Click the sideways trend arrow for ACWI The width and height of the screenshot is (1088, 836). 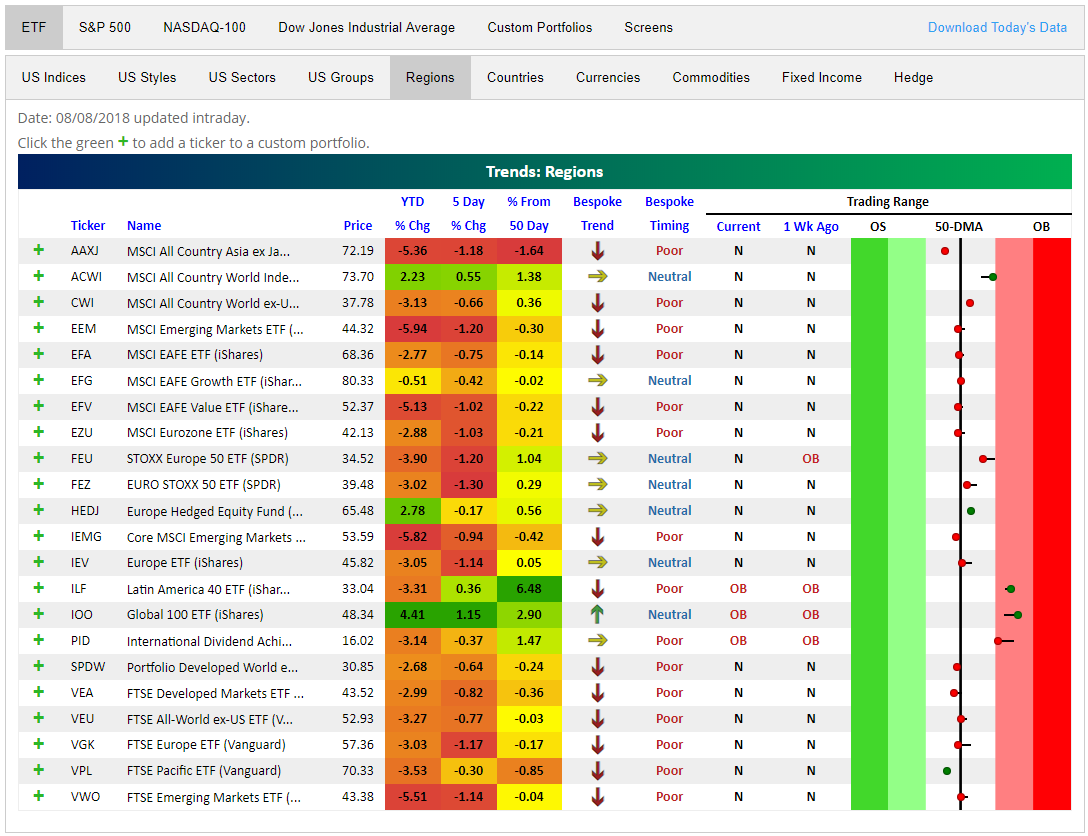pos(598,276)
